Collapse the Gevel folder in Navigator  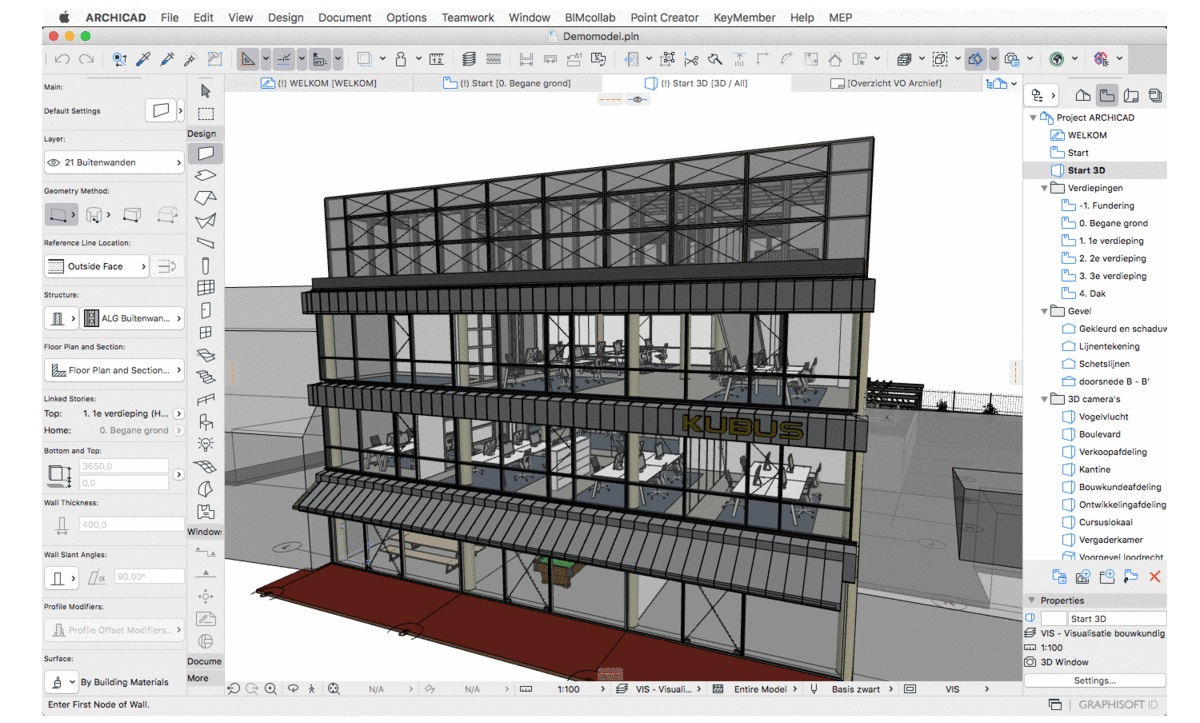(1046, 311)
